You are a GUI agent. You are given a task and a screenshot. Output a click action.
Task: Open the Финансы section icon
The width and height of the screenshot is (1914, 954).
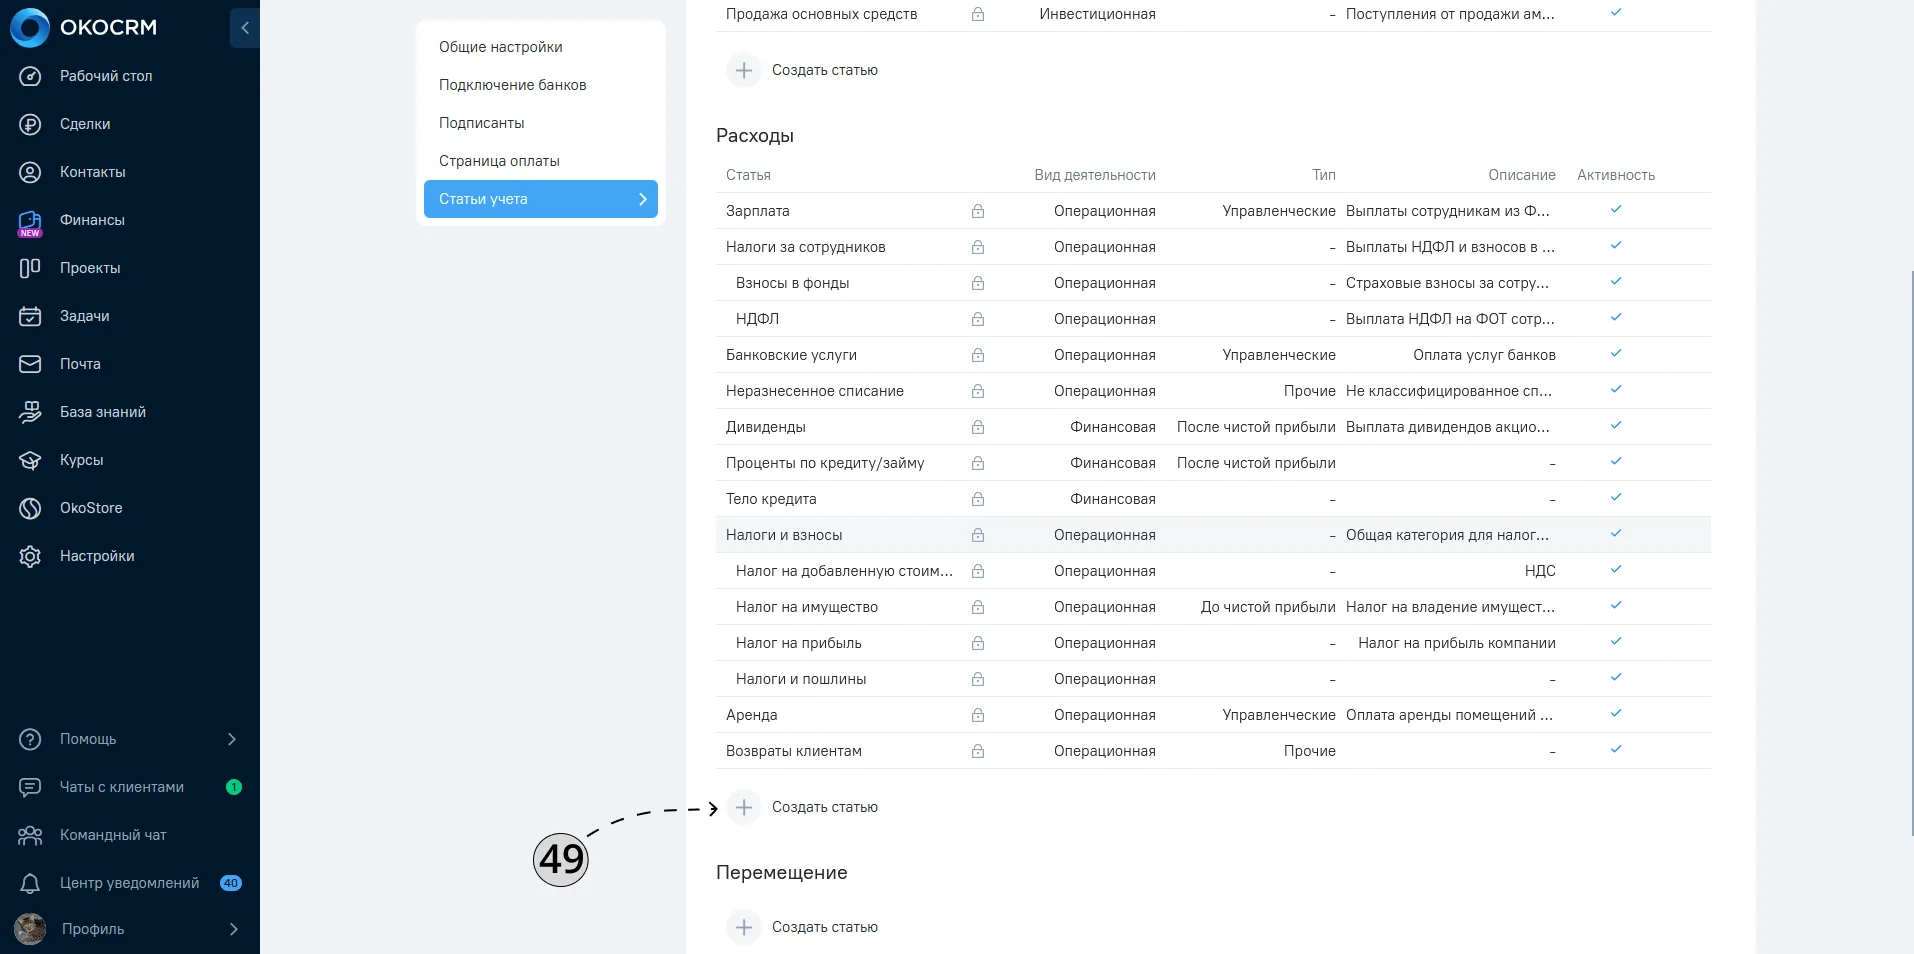coord(30,221)
